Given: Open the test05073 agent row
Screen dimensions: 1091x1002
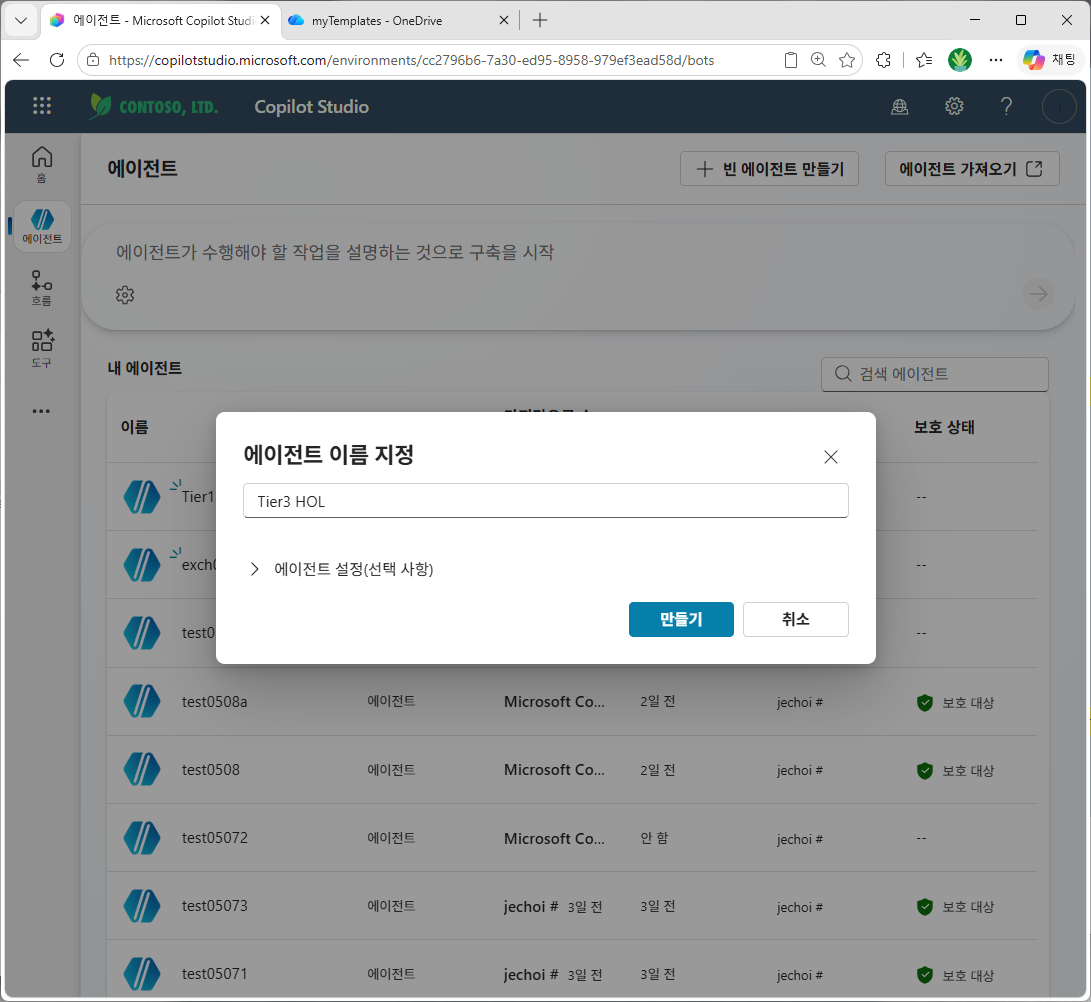Looking at the screenshot, I should click(572, 906).
